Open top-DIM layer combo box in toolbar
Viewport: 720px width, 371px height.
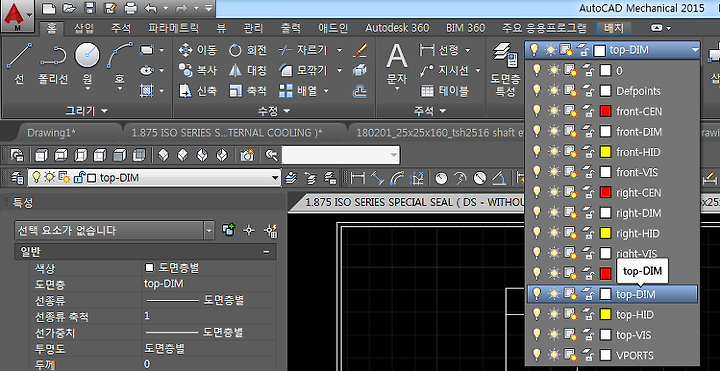click(x=154, y=177)
